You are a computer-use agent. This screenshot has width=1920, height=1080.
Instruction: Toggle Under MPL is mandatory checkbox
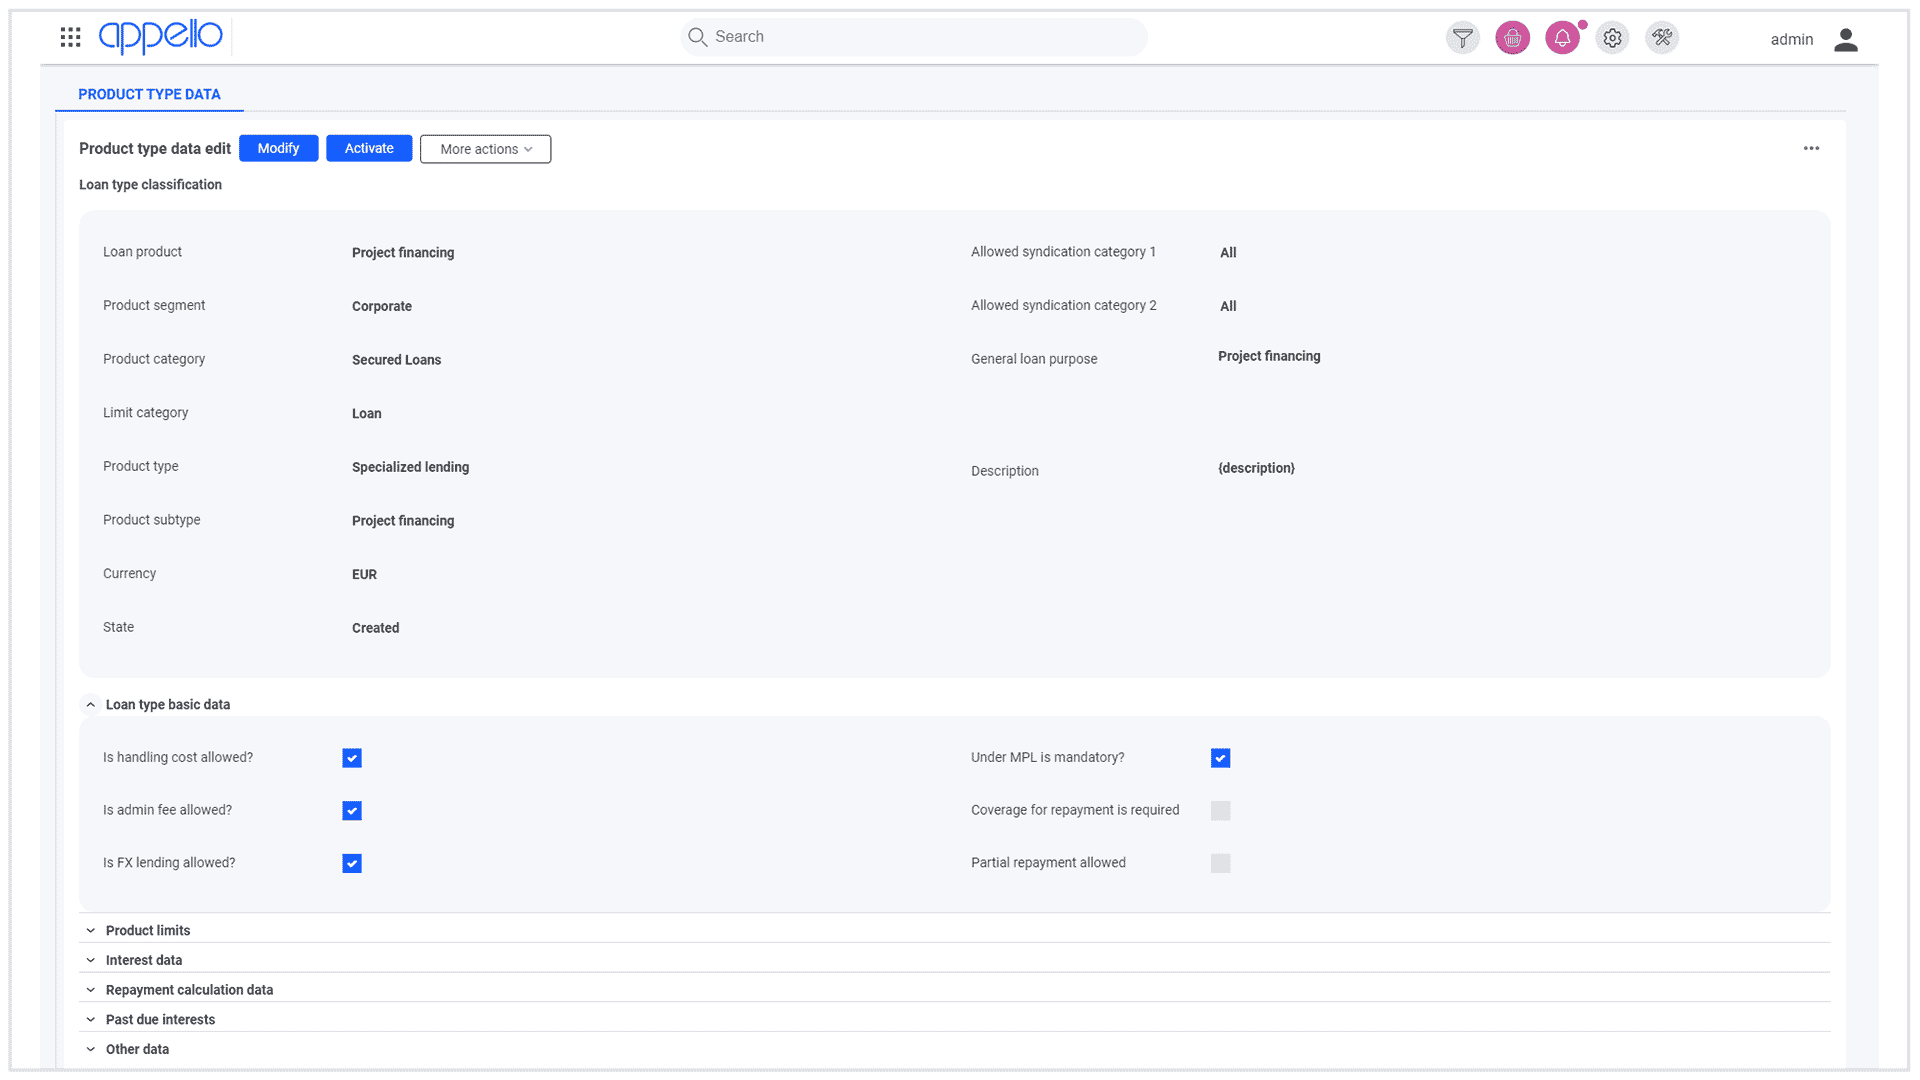(x=1220, y=757)
